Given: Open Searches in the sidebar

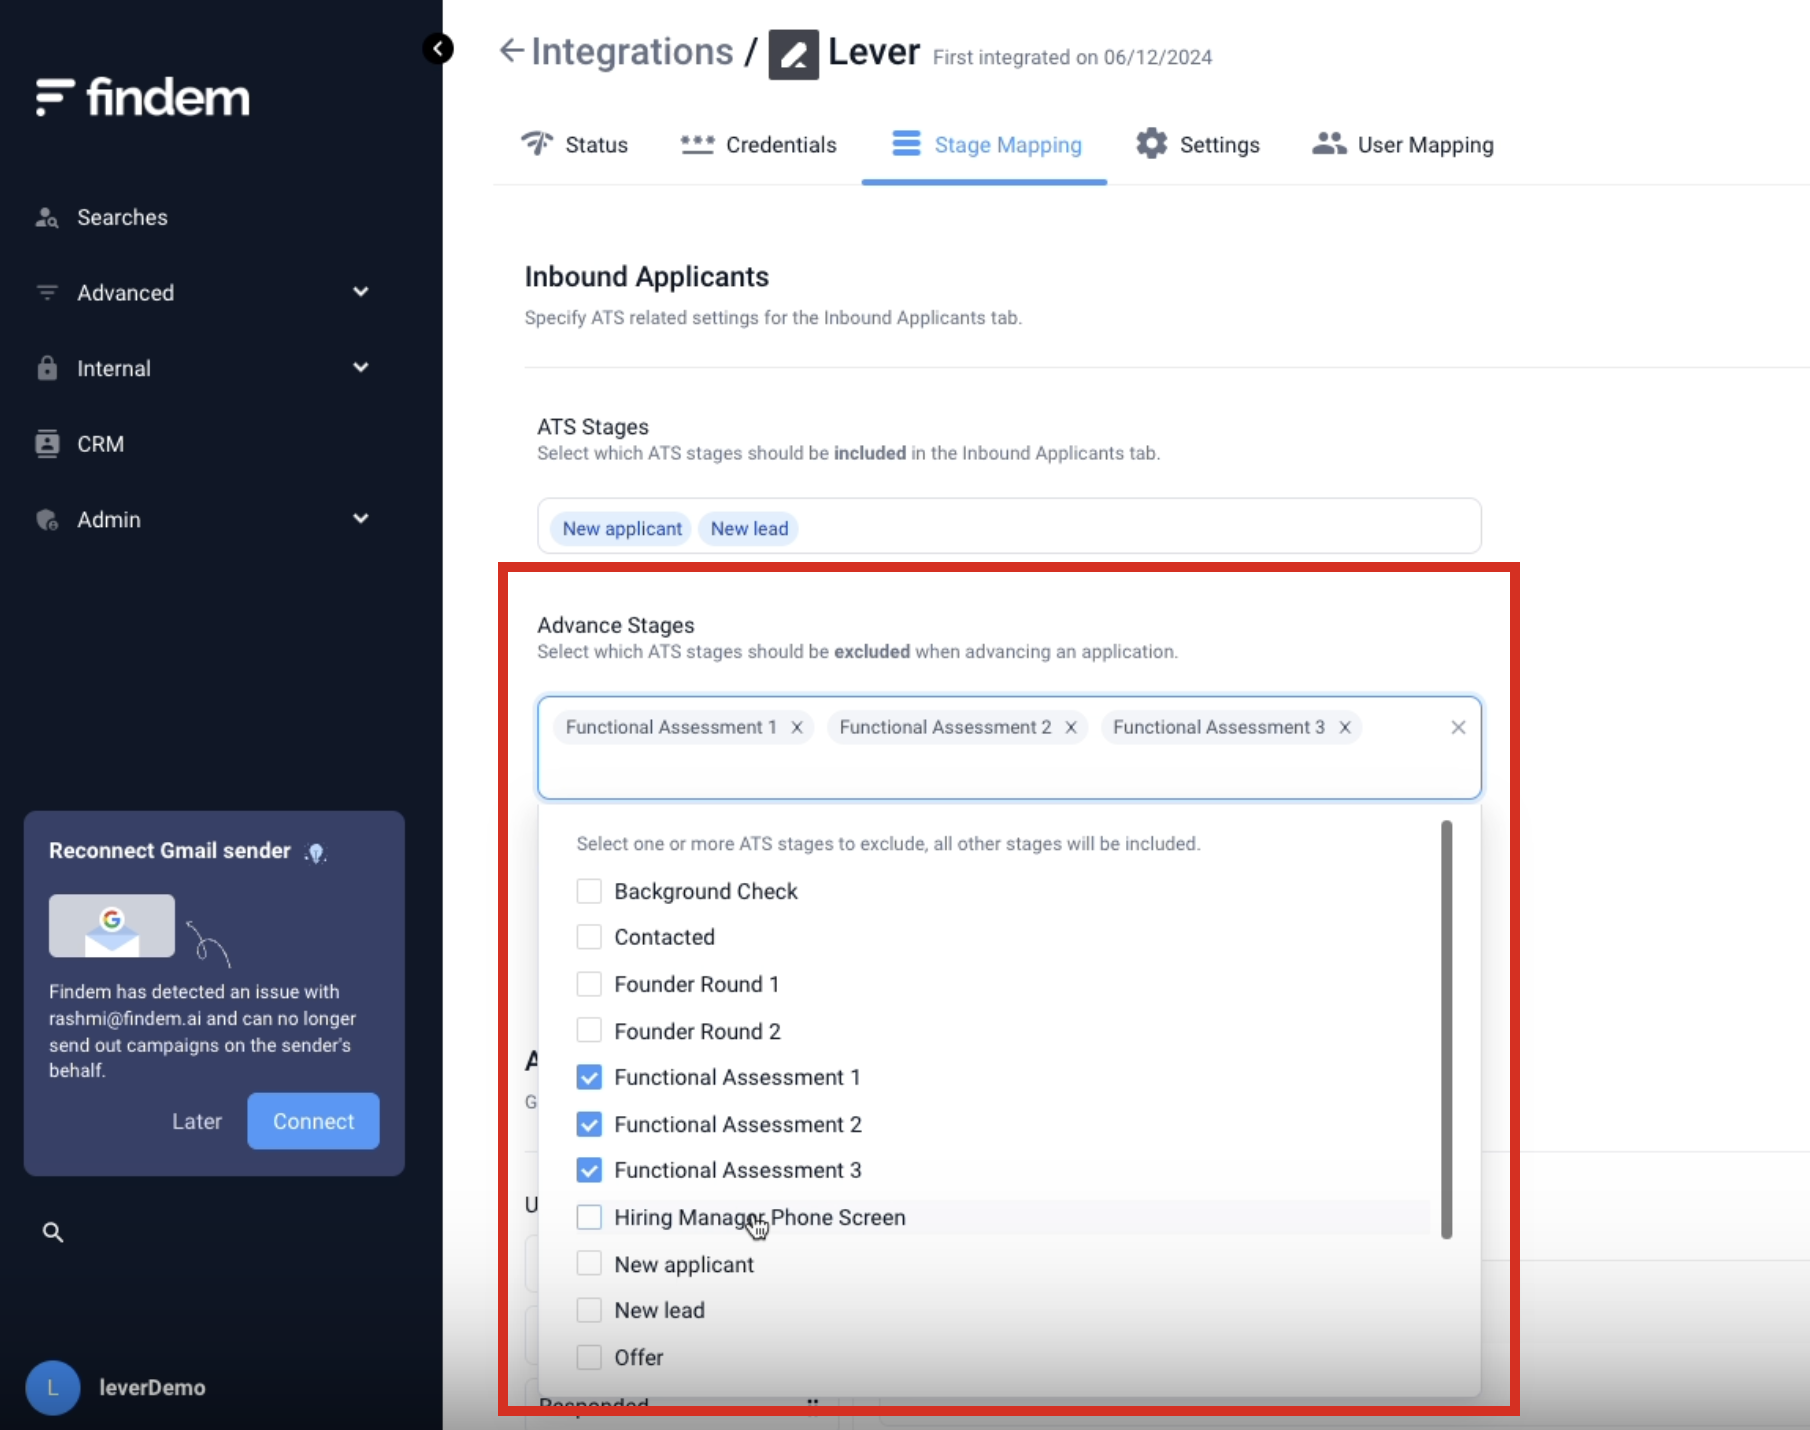Looking at the screenshot, I should click(x=122, y=217).
